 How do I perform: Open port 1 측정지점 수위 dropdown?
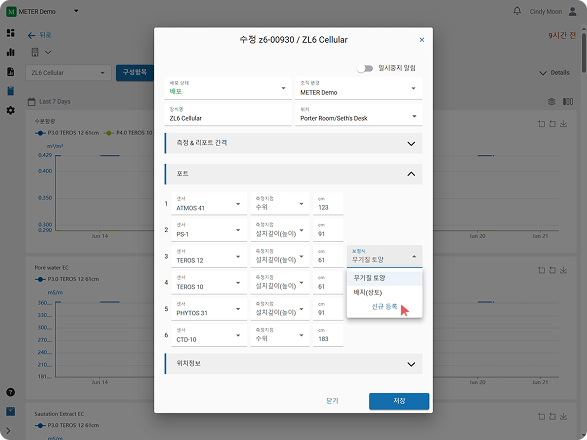[x=280, y=204]
